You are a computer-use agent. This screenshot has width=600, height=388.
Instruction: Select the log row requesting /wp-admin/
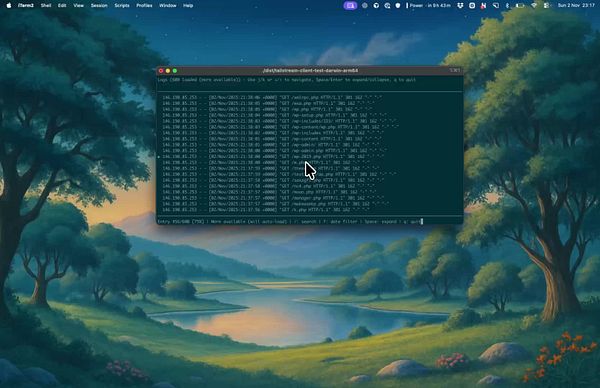click(x=270, y=145)
